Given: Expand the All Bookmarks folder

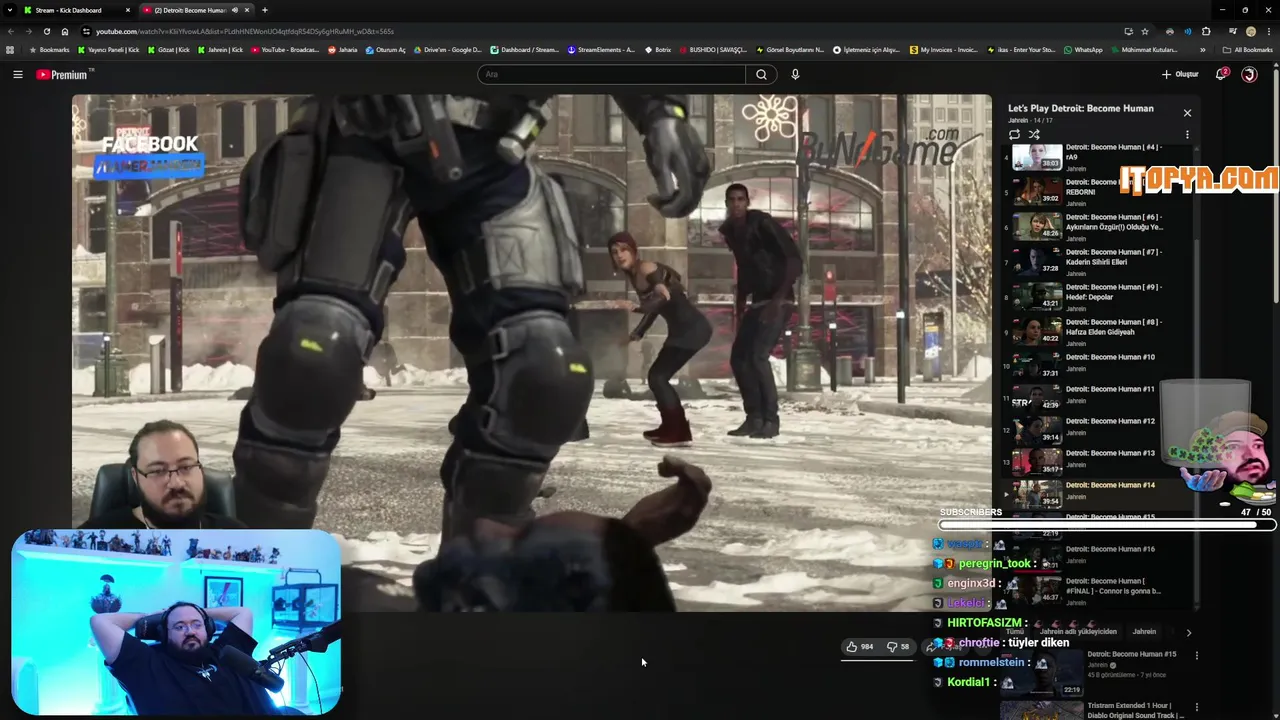Looking at the screenshot, I should pyautogui.click(x=1247, y=50).
